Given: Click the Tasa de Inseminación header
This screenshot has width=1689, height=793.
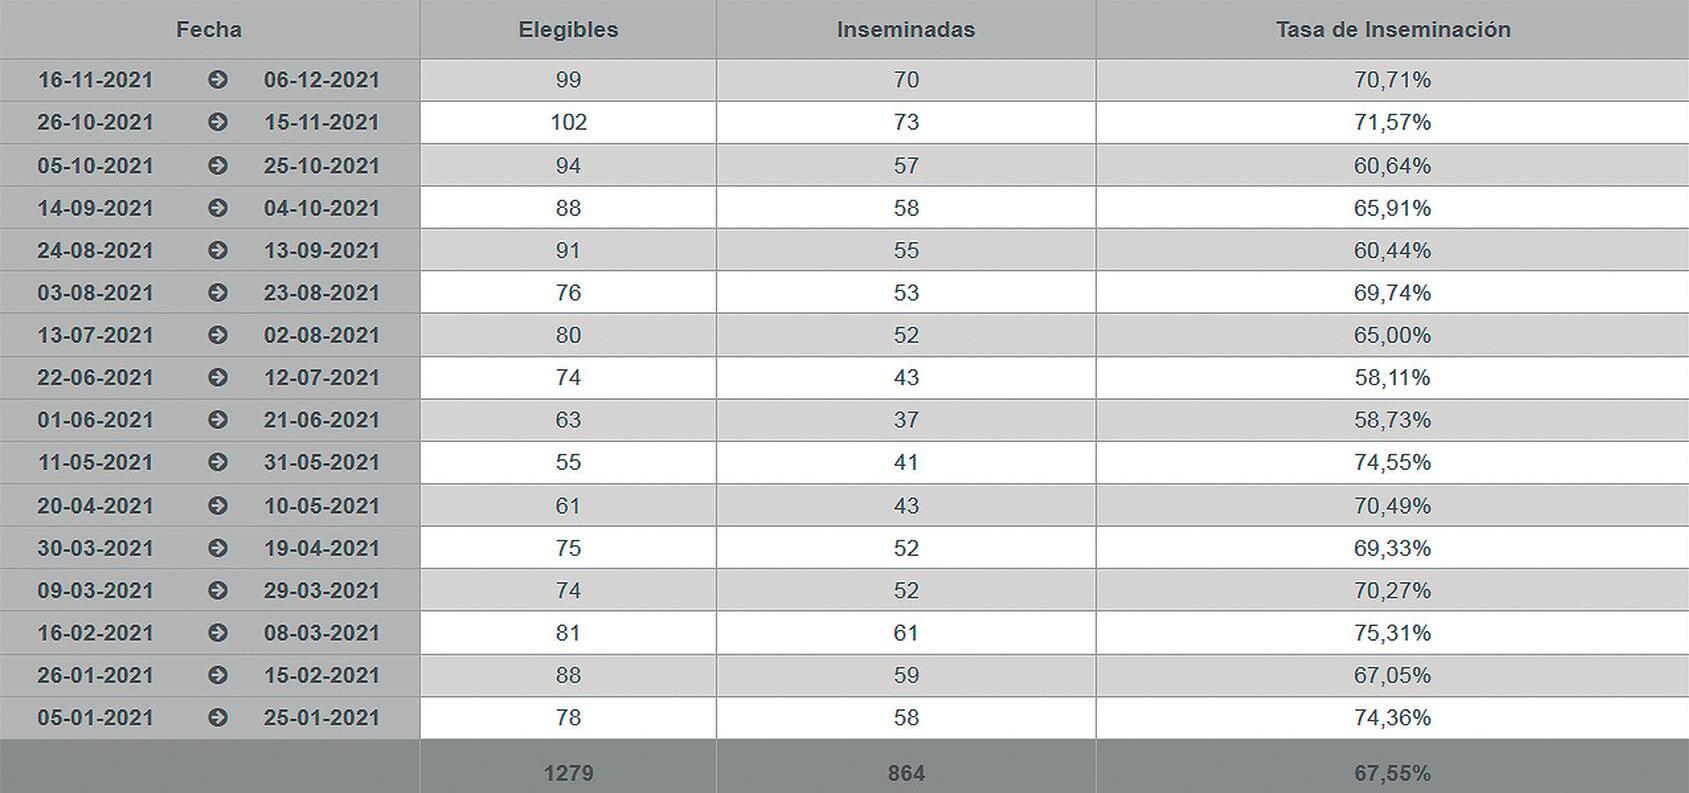Looking at the screenshot, I should coord(1393,30).
